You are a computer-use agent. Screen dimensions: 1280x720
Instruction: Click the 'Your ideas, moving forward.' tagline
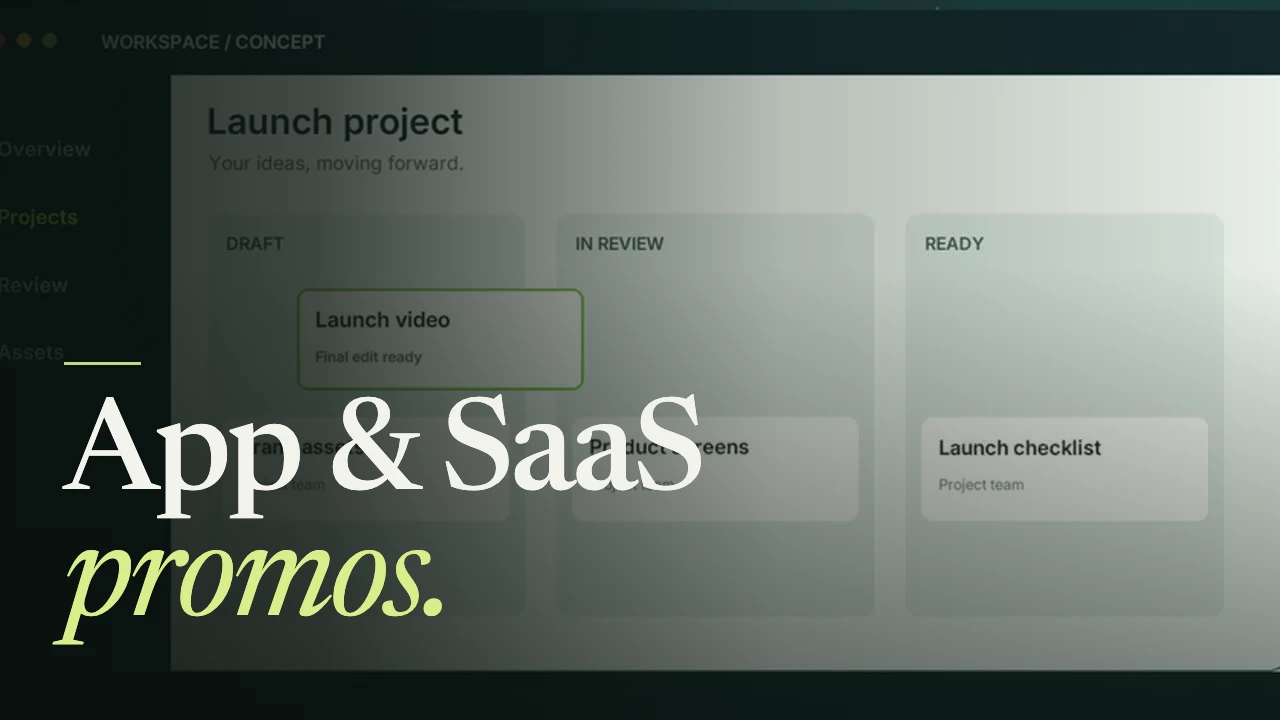336,163
